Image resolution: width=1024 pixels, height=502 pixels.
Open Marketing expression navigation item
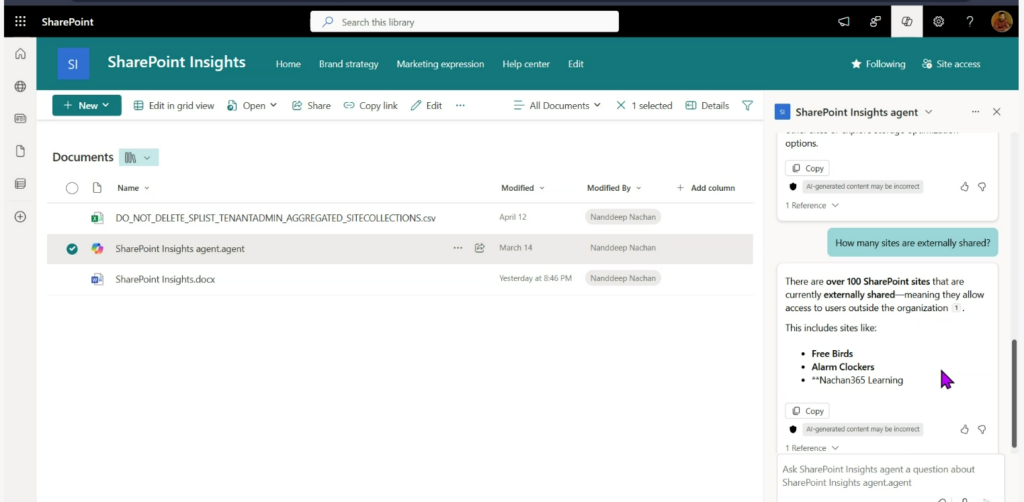440,64
